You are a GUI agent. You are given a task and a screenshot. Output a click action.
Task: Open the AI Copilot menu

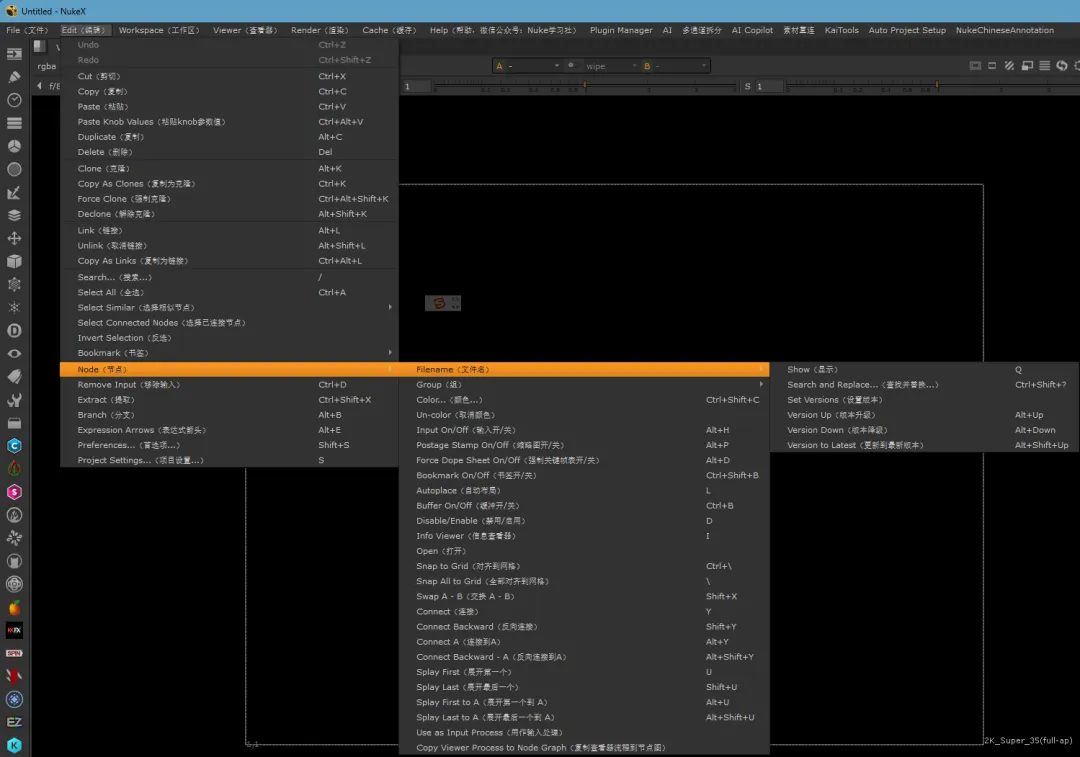coord(752,30)
